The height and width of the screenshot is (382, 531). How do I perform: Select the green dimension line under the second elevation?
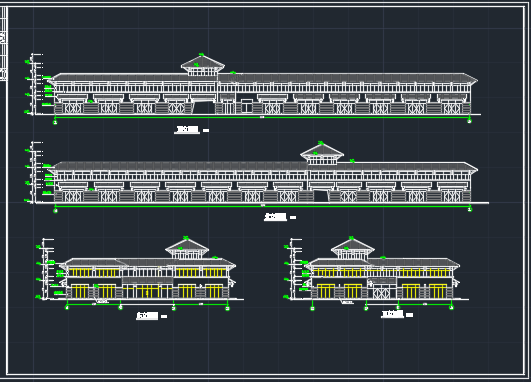click(262, 206)
